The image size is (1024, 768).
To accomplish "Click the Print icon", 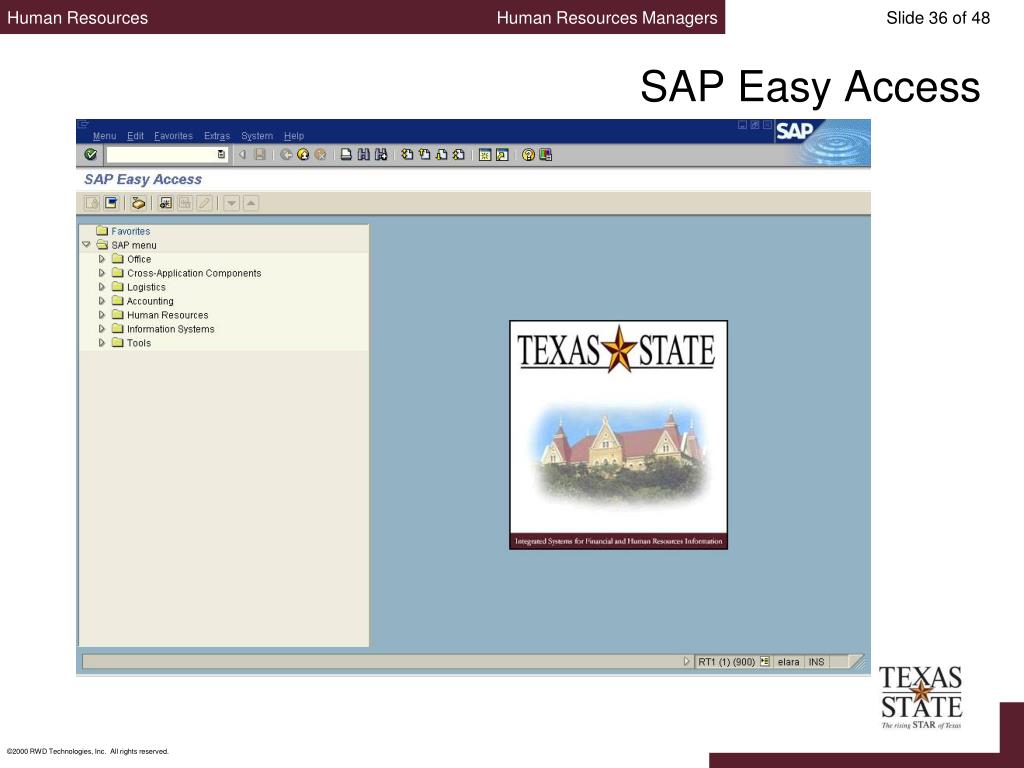I will [347, 155].
